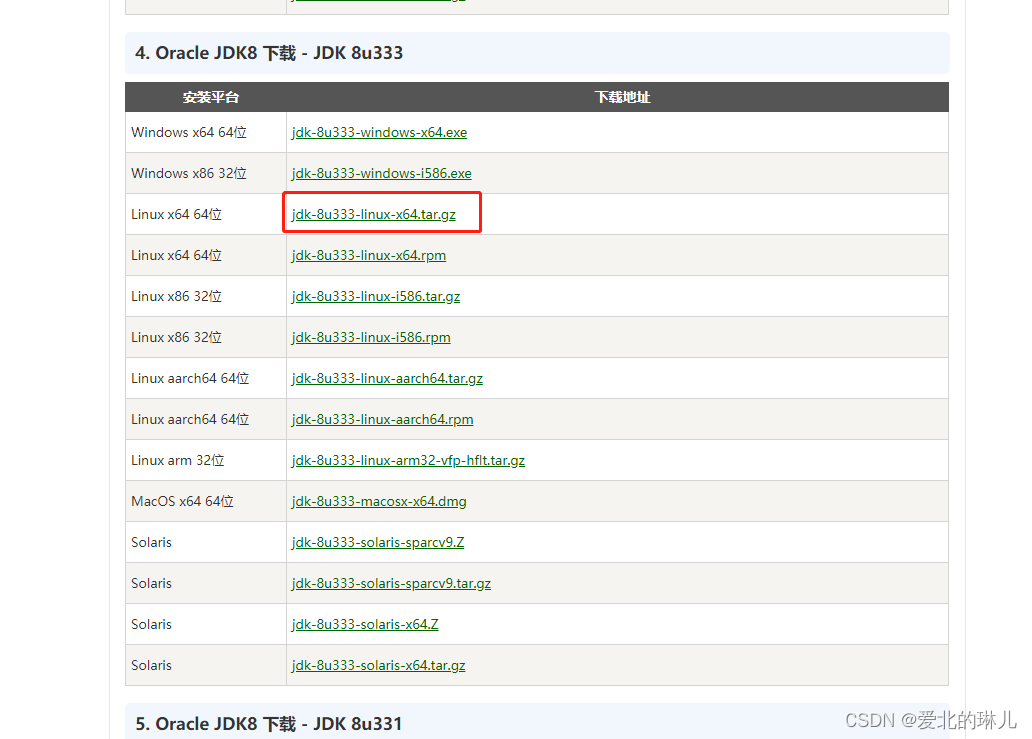
Task: Click the jdk-8u333-linux-aarch64.rpm link
Action: click(382, 419)
